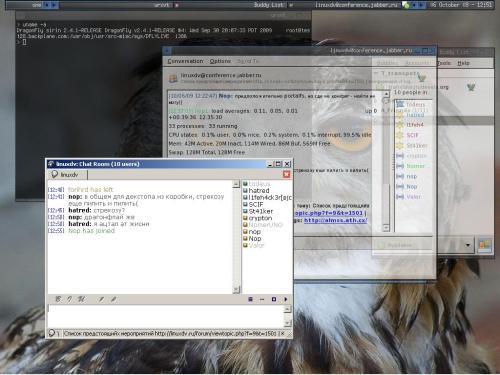This screenshot has height=375, width=500.
Task: Click the 'one' desktop label in top panel
Action: [37, 5]
